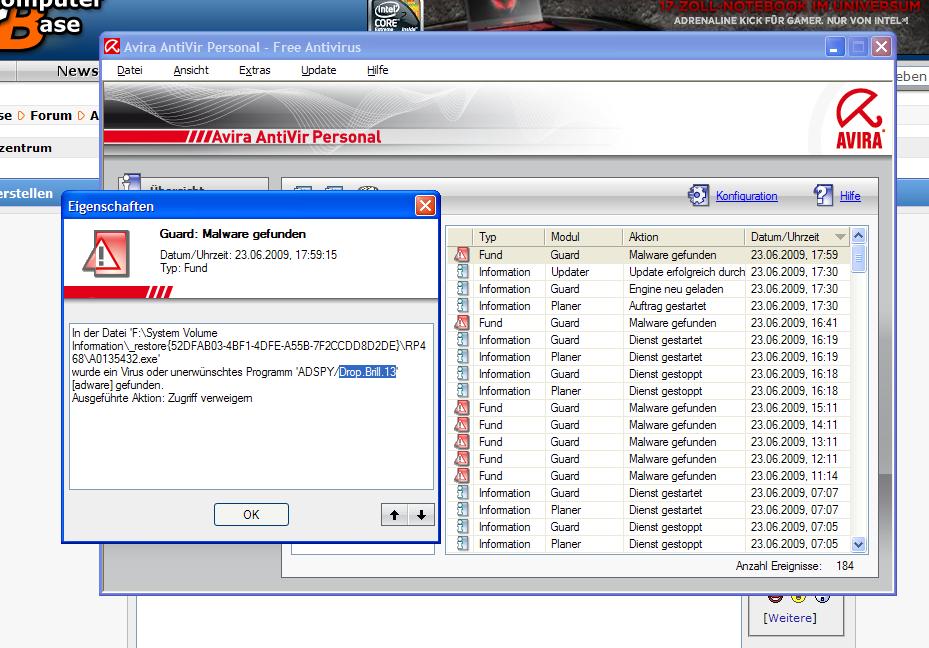Click the Fund warning icon on 15:11 row
Image resolution: width=929 pixels, height=648 pixels.
(462, 408)
